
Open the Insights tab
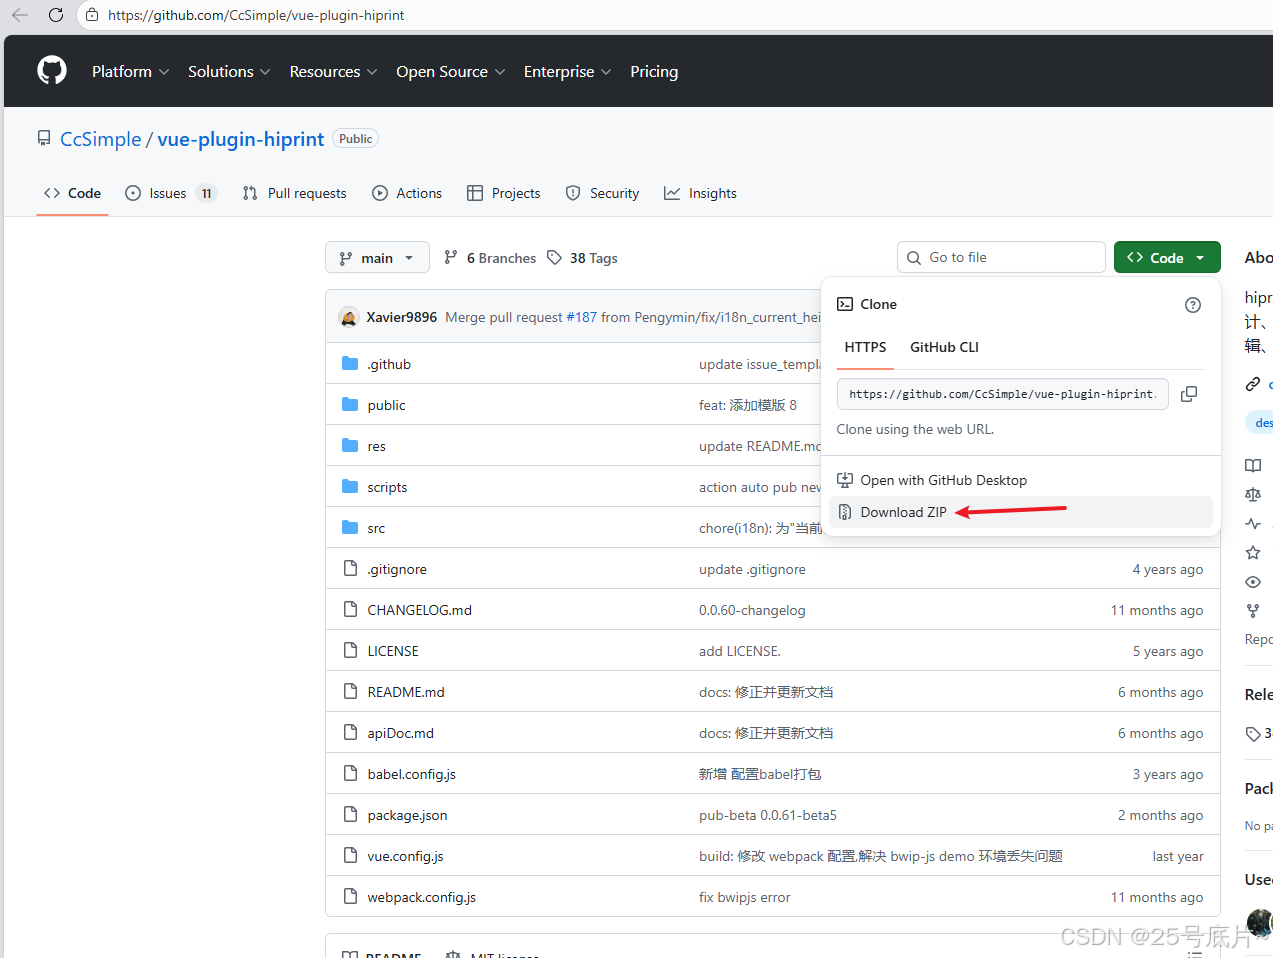click(700, 193)
